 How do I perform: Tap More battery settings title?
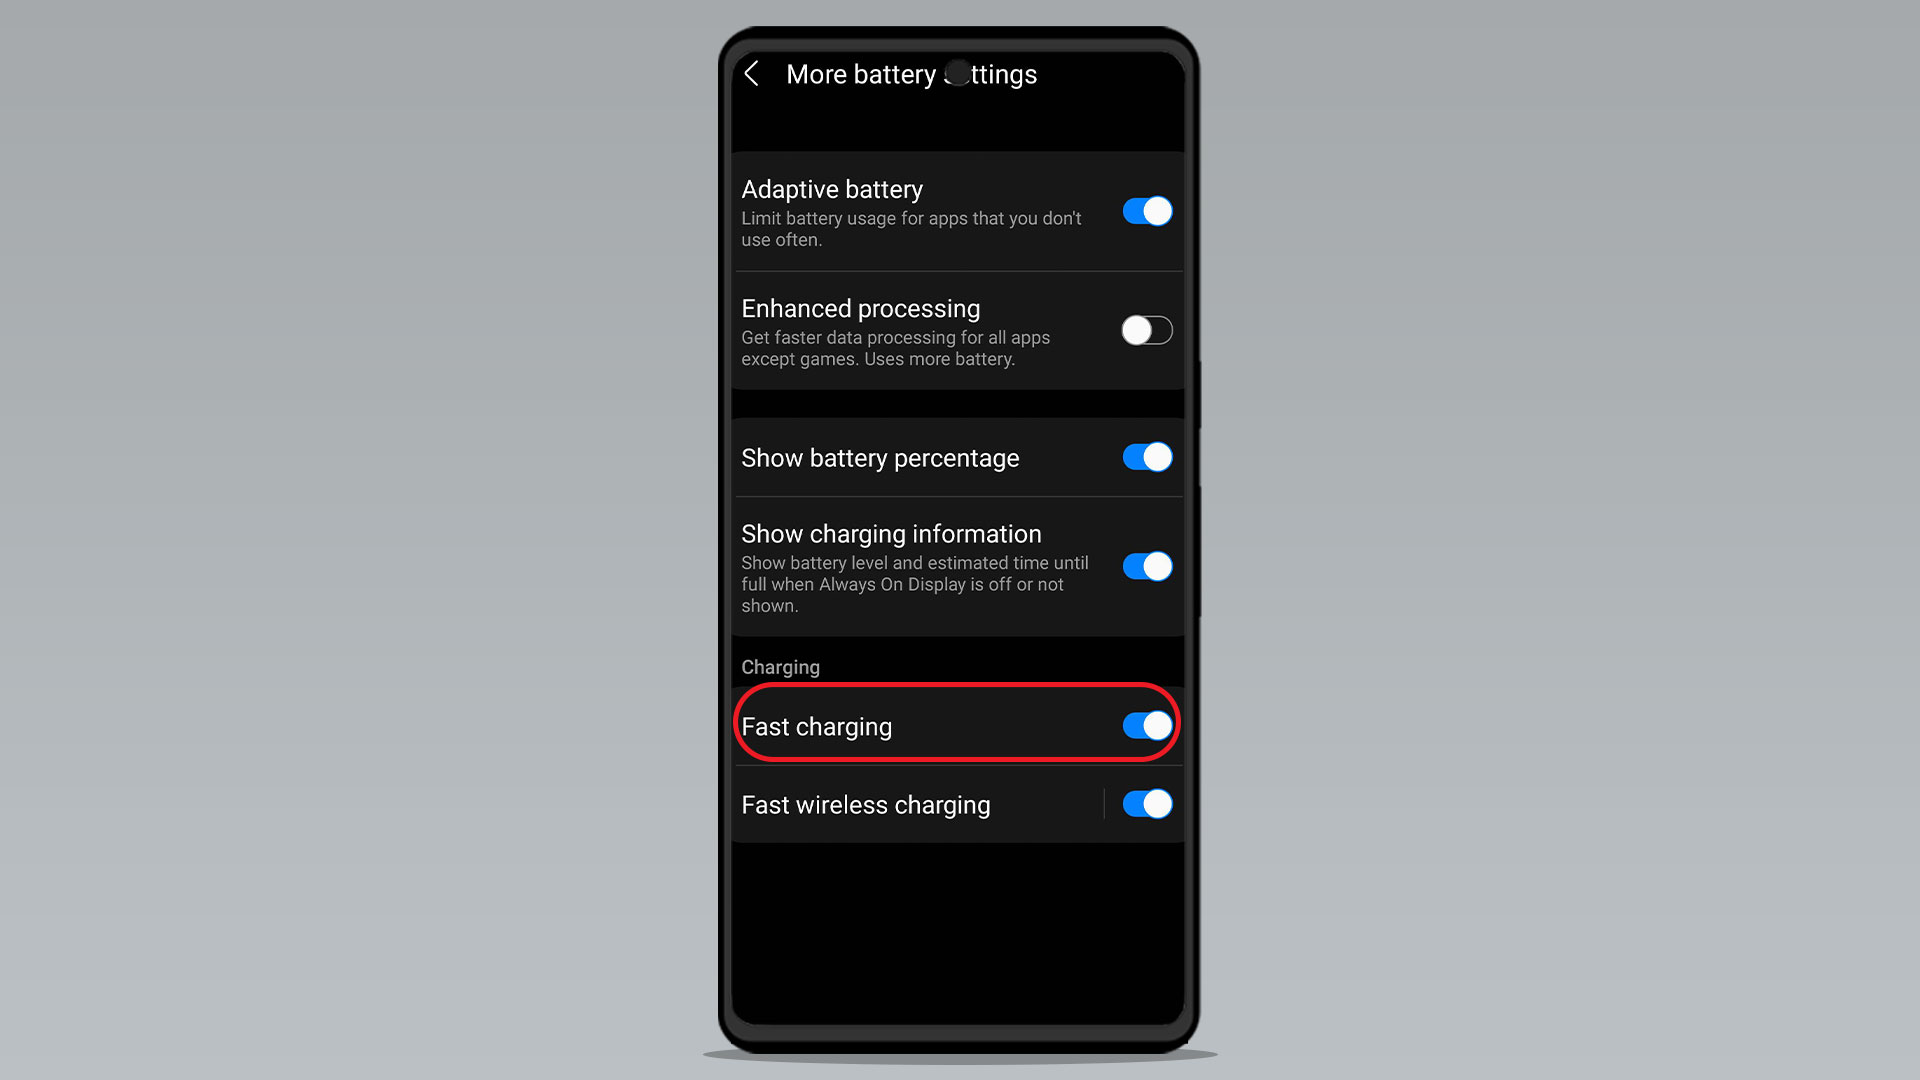click(913, 73)
